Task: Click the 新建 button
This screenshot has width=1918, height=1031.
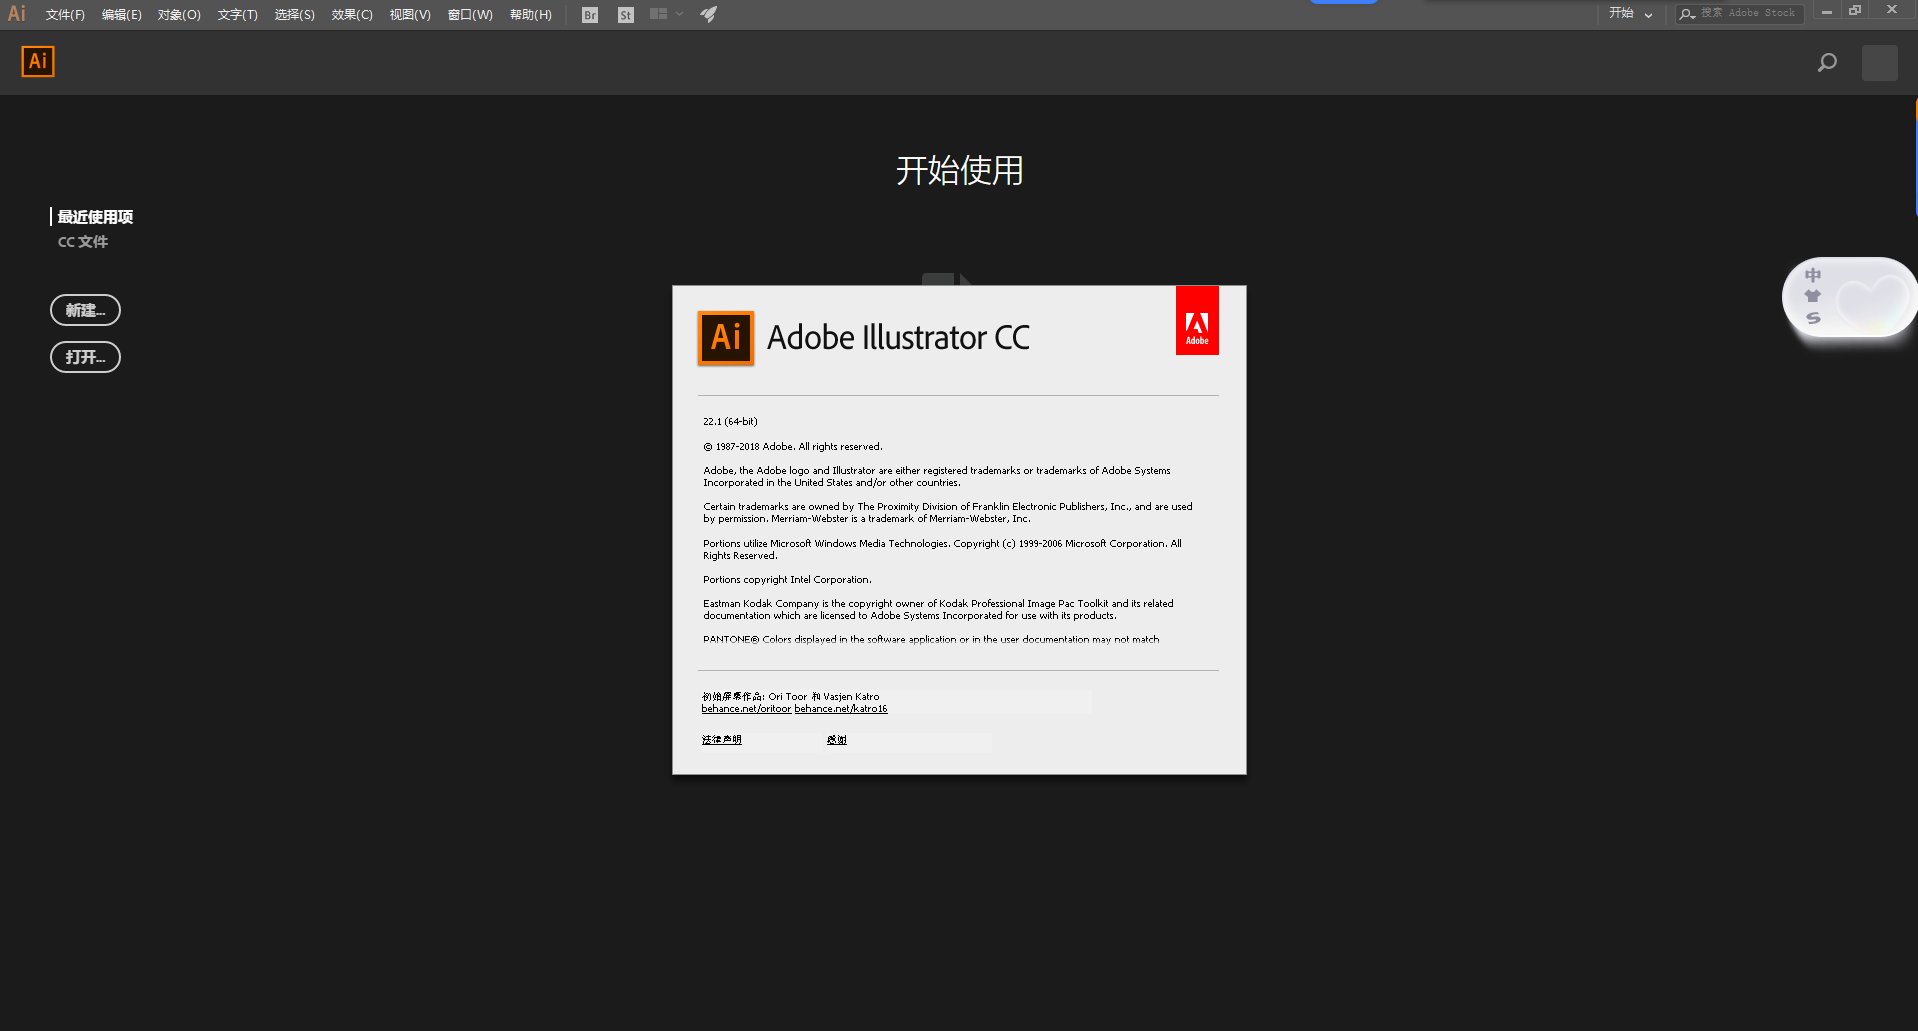Action: (85, 310)
